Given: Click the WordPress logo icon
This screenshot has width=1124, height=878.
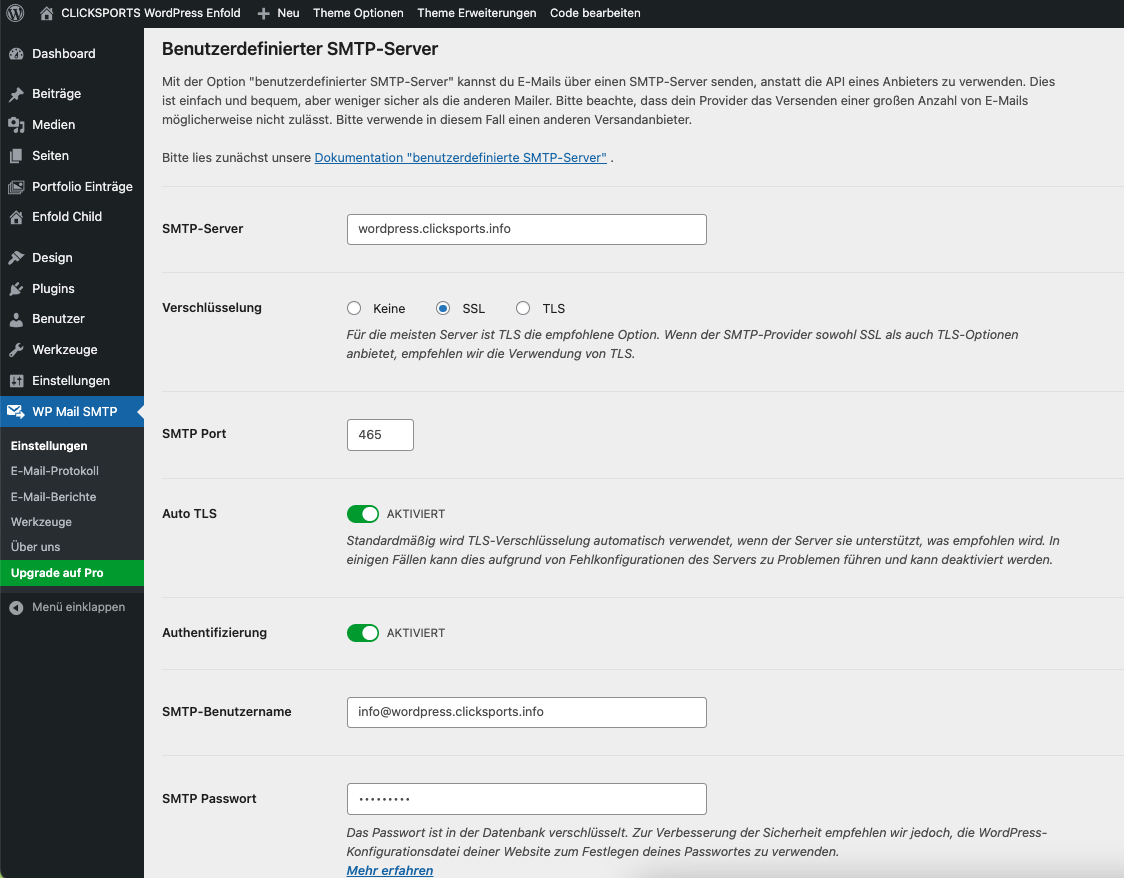Looking at the screenshot, I should (15, 13).
